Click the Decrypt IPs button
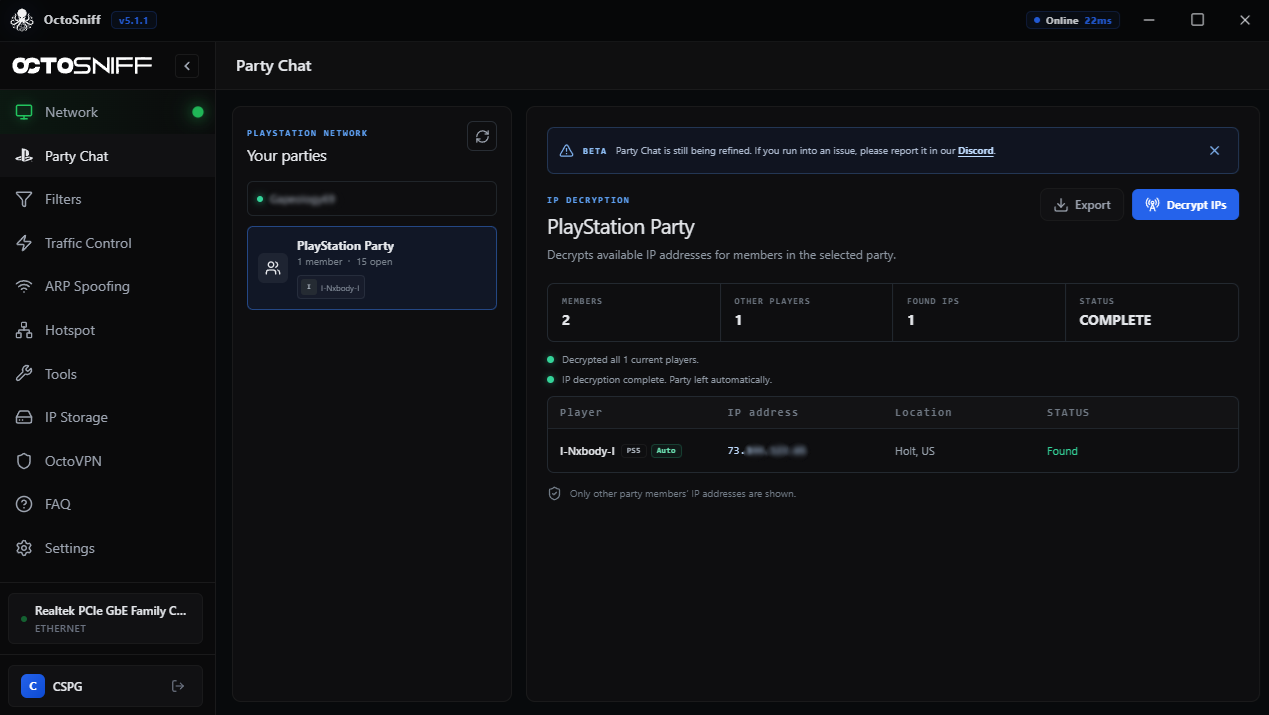This screenshot has width=1269, height=715. pos(1185,205)
